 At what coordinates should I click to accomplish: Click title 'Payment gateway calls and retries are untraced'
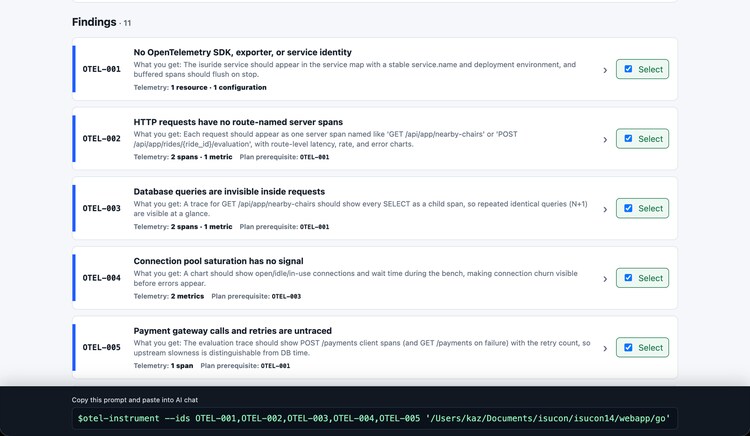[x=232, y=331]
